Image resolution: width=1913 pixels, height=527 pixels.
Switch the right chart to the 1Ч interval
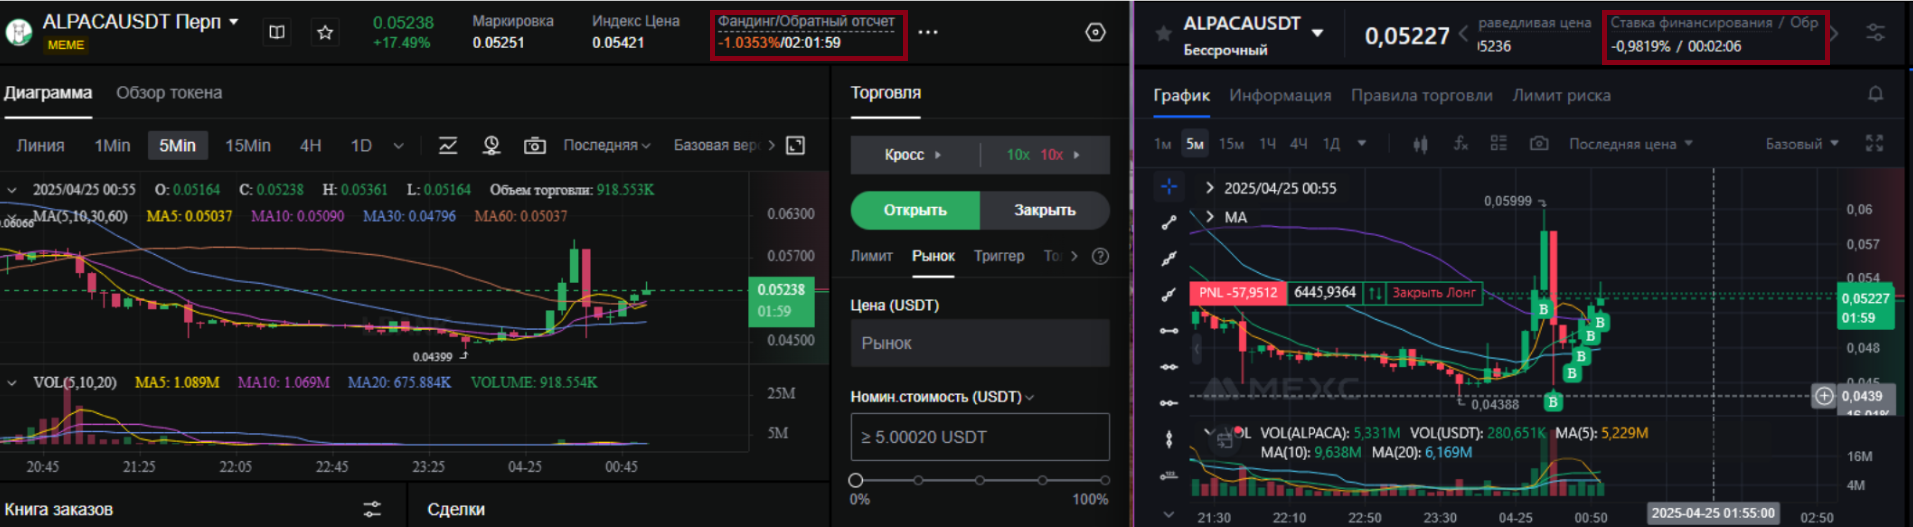(x=1267, y=144)
